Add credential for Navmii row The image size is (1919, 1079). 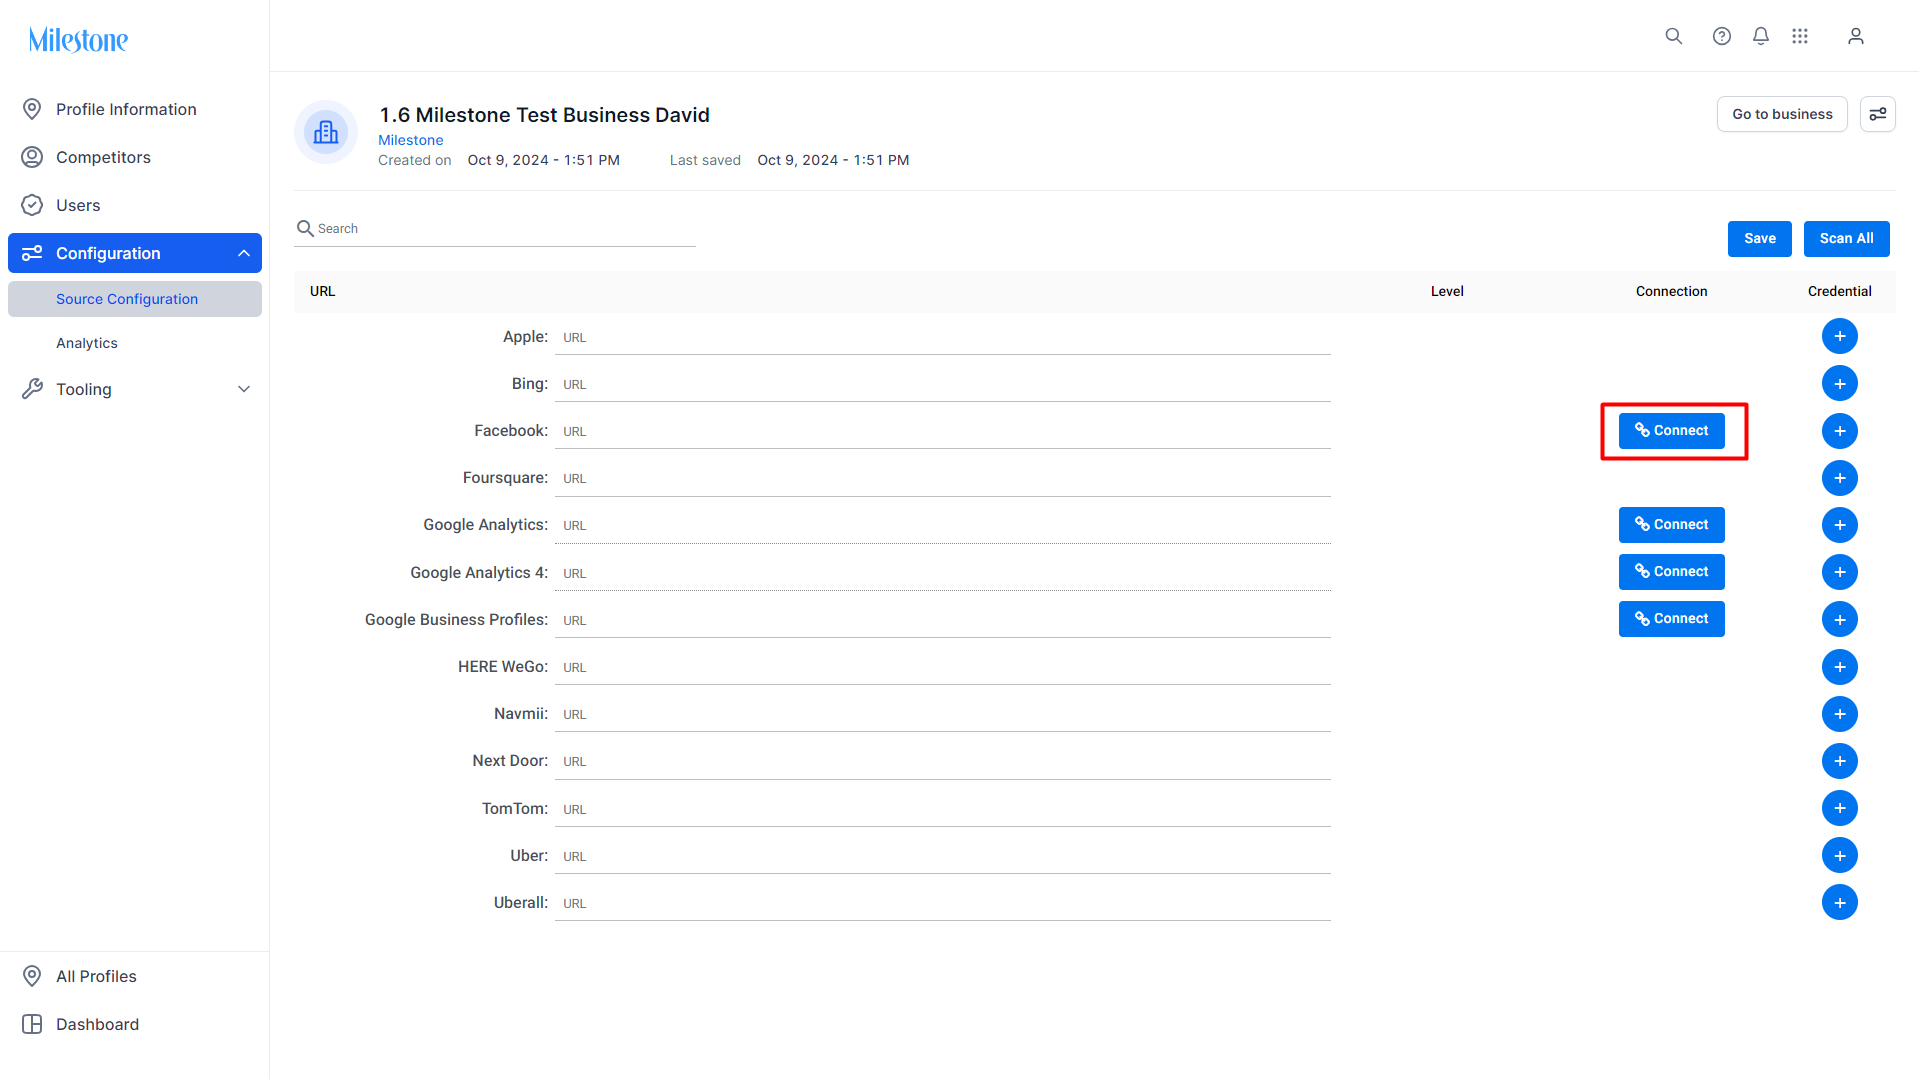click(1840, 714)
